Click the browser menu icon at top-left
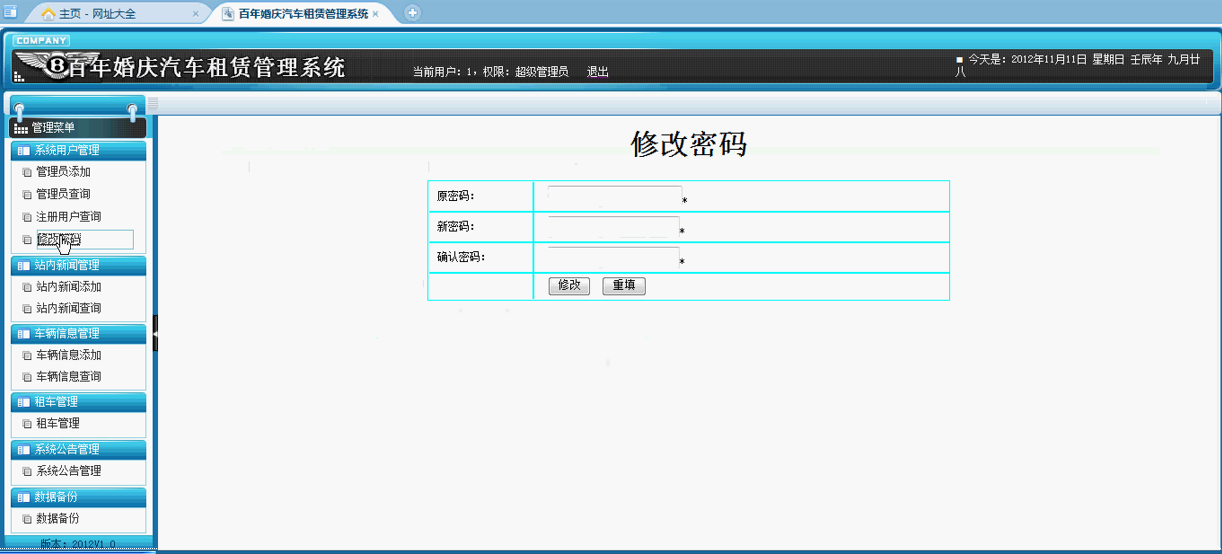 (10, 12)
